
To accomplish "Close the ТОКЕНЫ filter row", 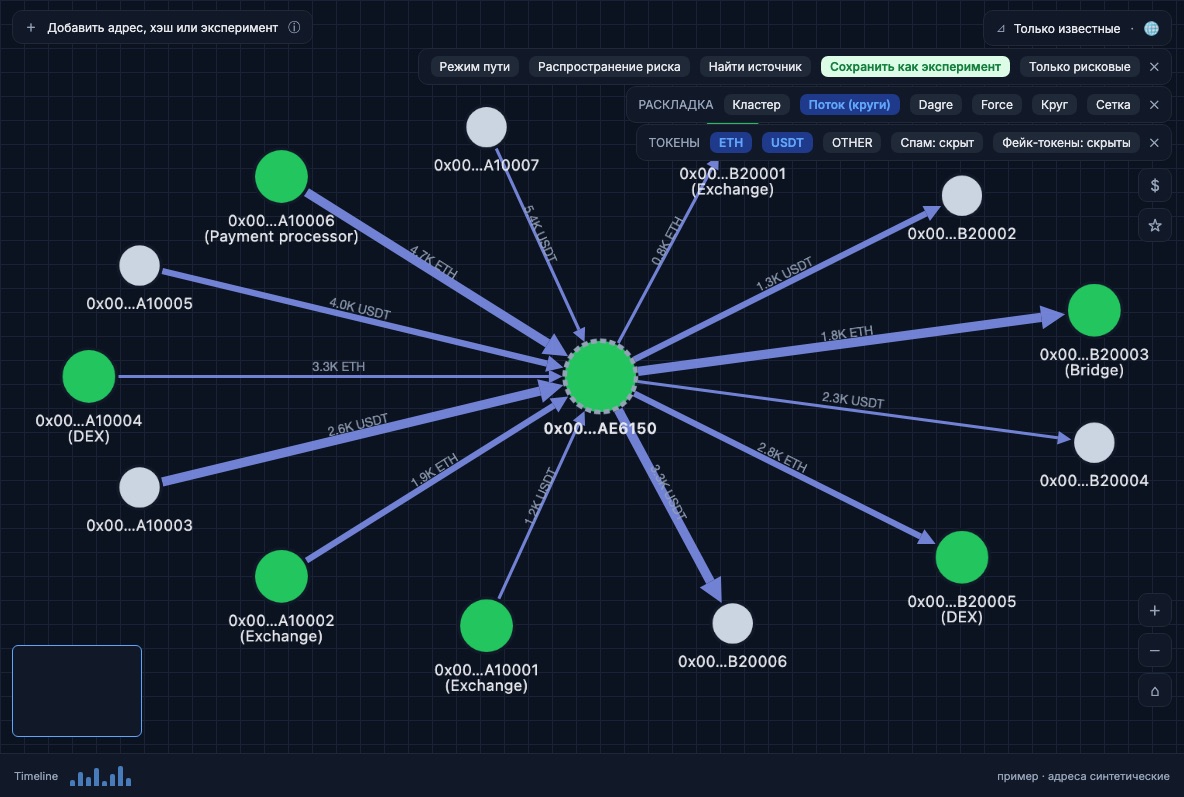I will point(1154,142).
